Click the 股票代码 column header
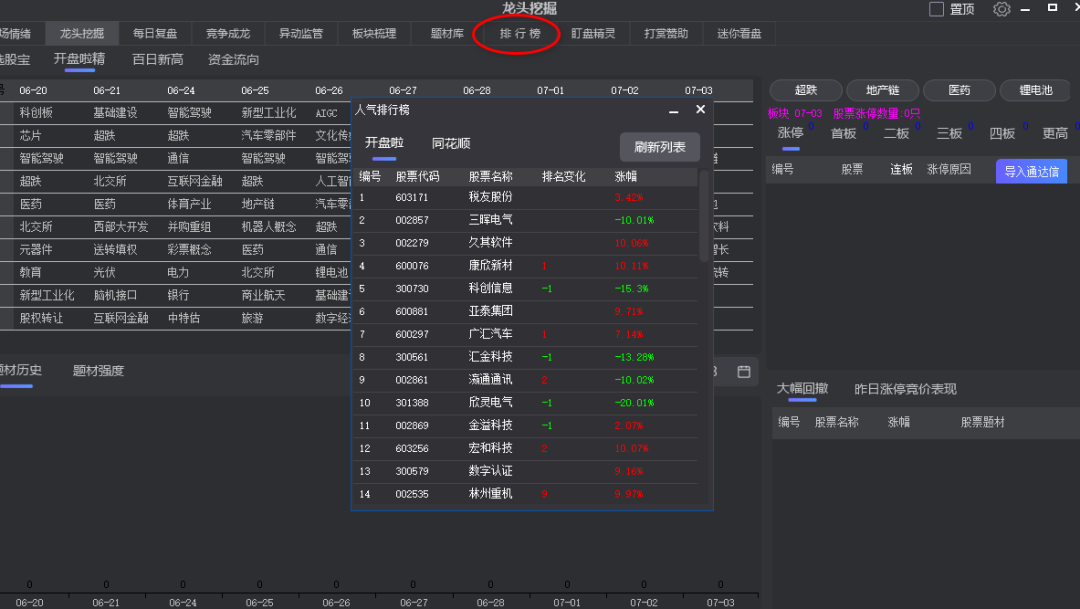The image size is (1080, 609). (x=417, y=176)
